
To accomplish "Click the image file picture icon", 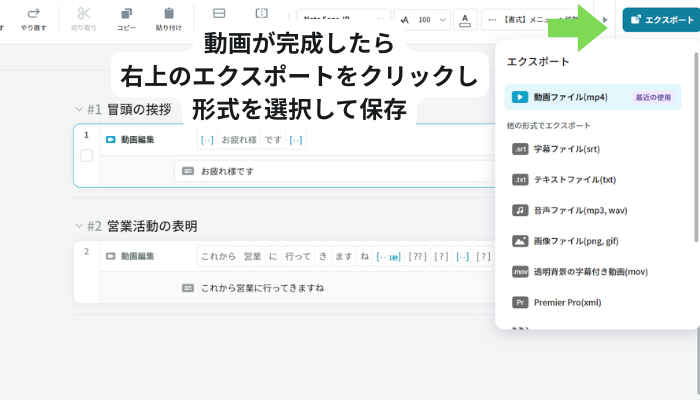I will [x=520, y=241].
